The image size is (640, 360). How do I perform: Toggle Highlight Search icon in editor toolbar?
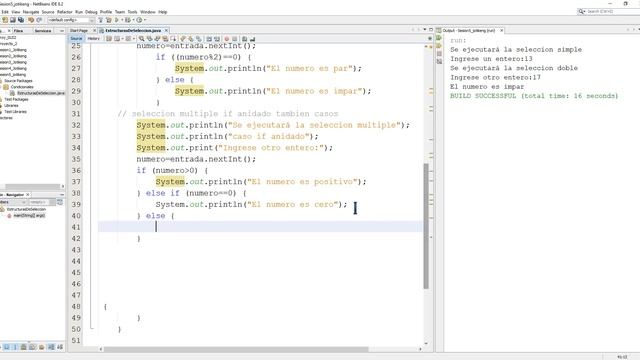165,39
